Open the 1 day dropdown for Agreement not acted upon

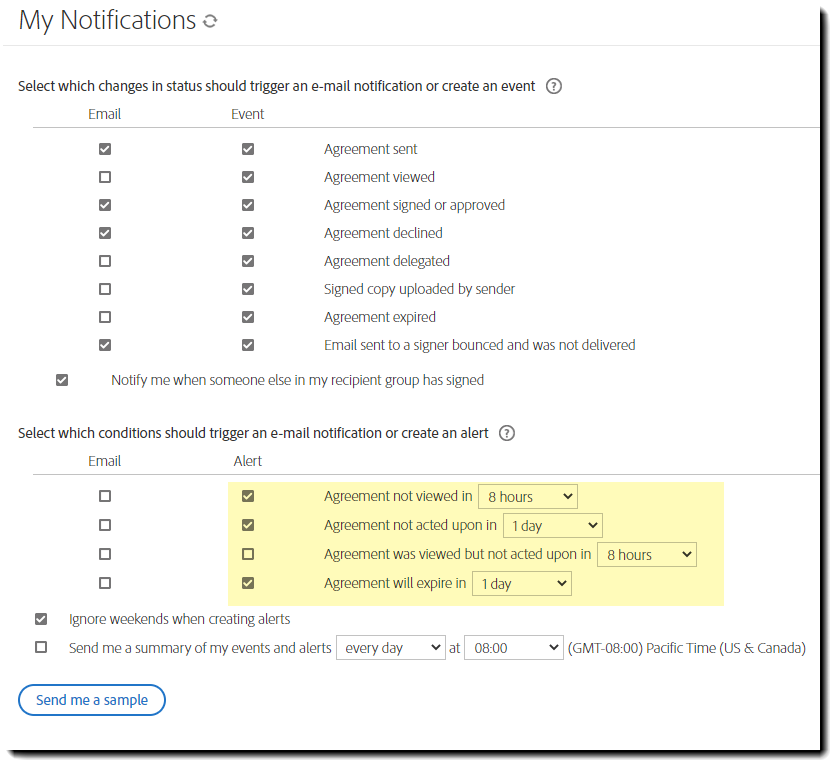pyautogui.click(x=552, y=524)
